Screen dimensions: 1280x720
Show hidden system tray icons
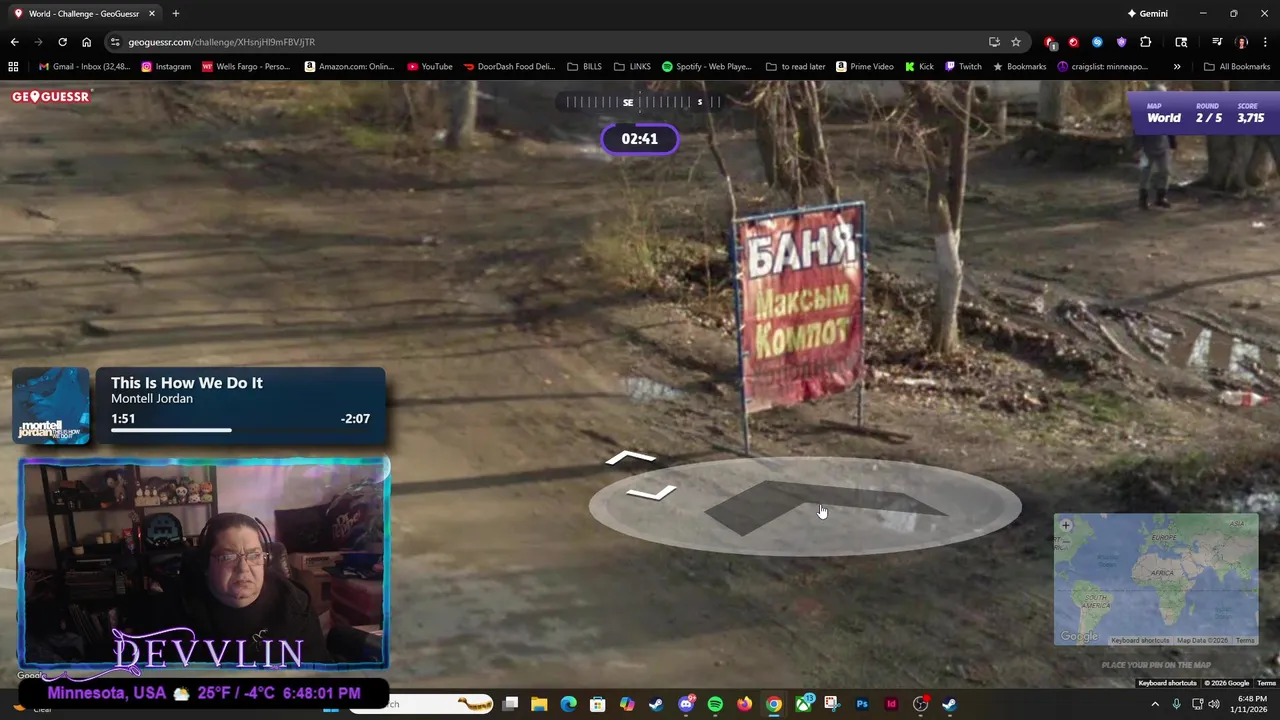click(x=1155, y=704)
